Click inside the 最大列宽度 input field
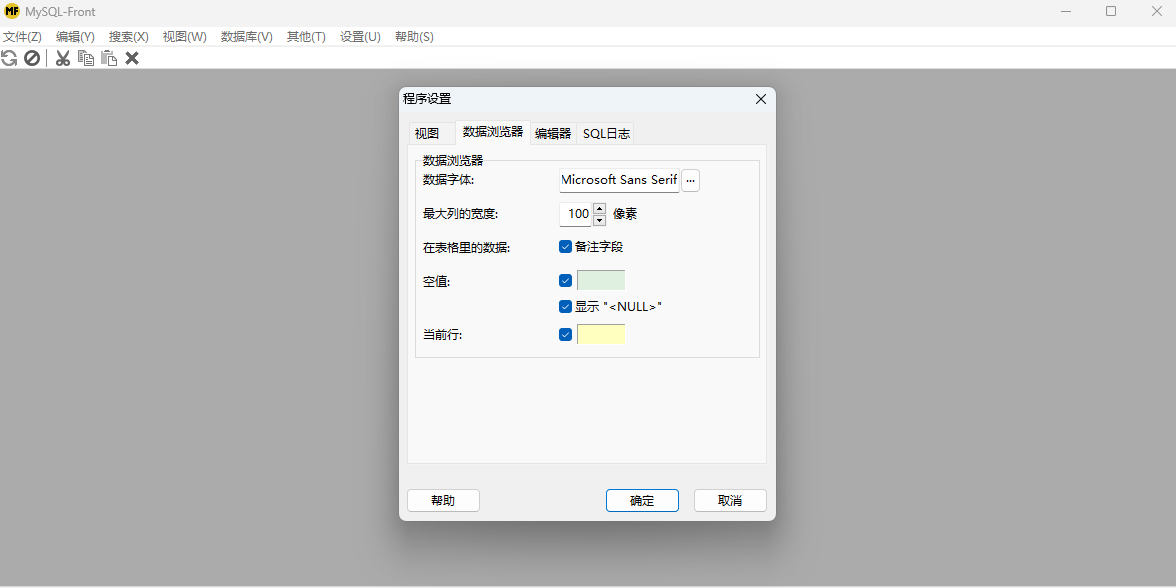This screenshot has height=588, width=1176. point(576,213)
